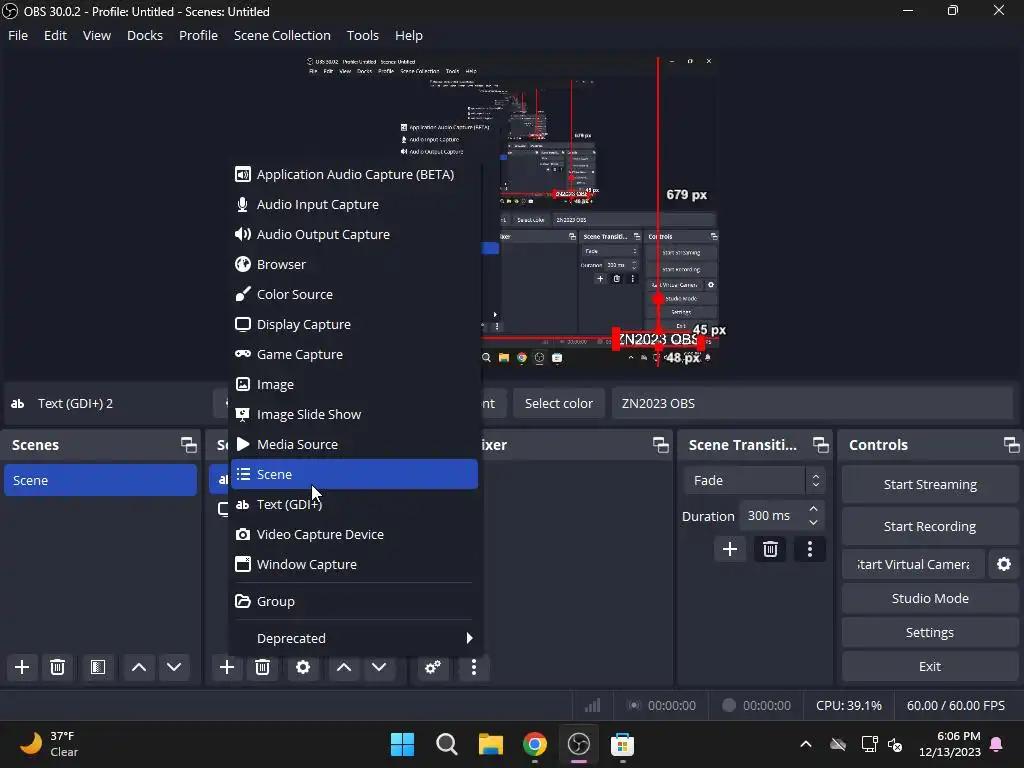Screen dimensions: 1024x768
Task: Open the Profile menu
Action: (x=199, y=35)
